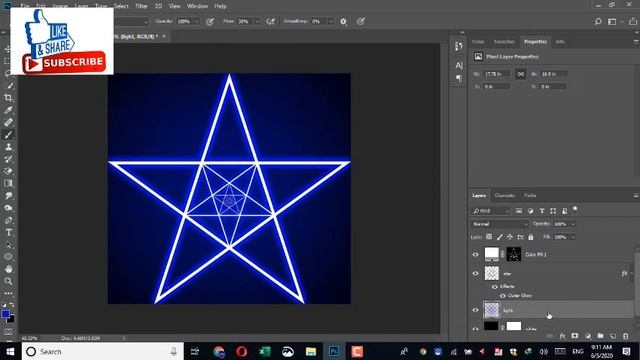Screen dimensions: 640x360
Task: Select the Zoom tool
Action: point(8,281)
